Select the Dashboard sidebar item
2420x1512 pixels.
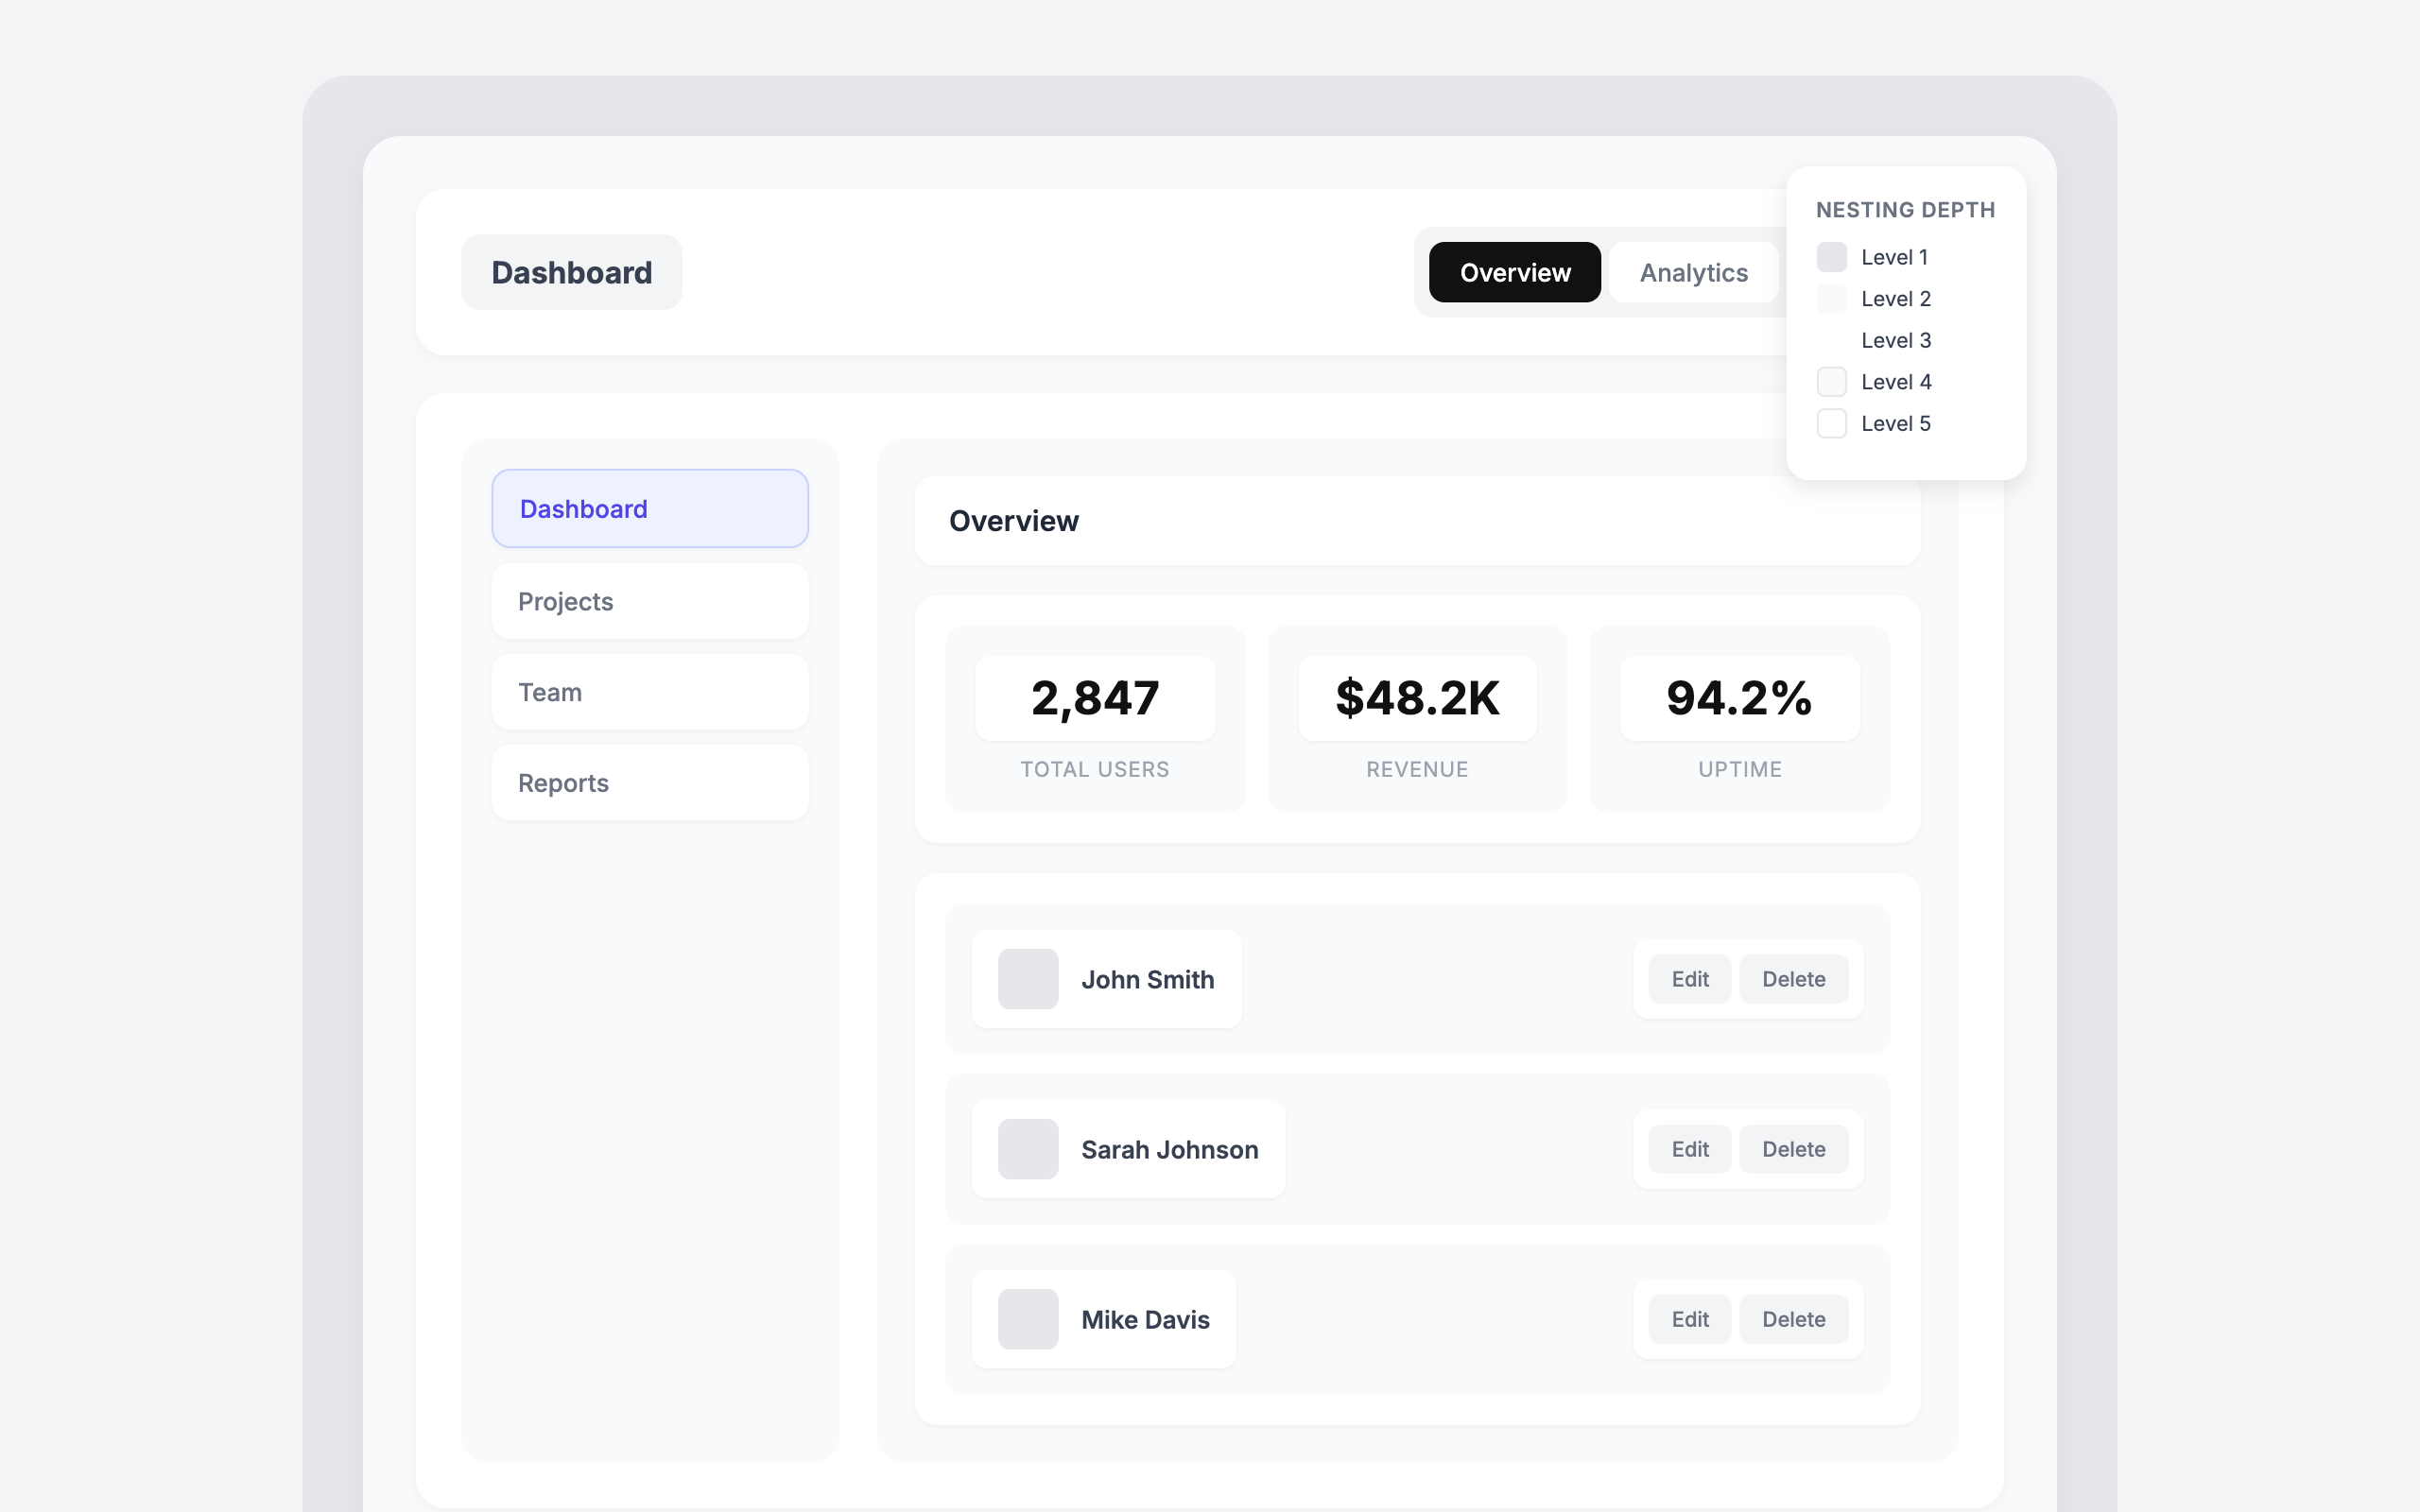pos(649,508)
